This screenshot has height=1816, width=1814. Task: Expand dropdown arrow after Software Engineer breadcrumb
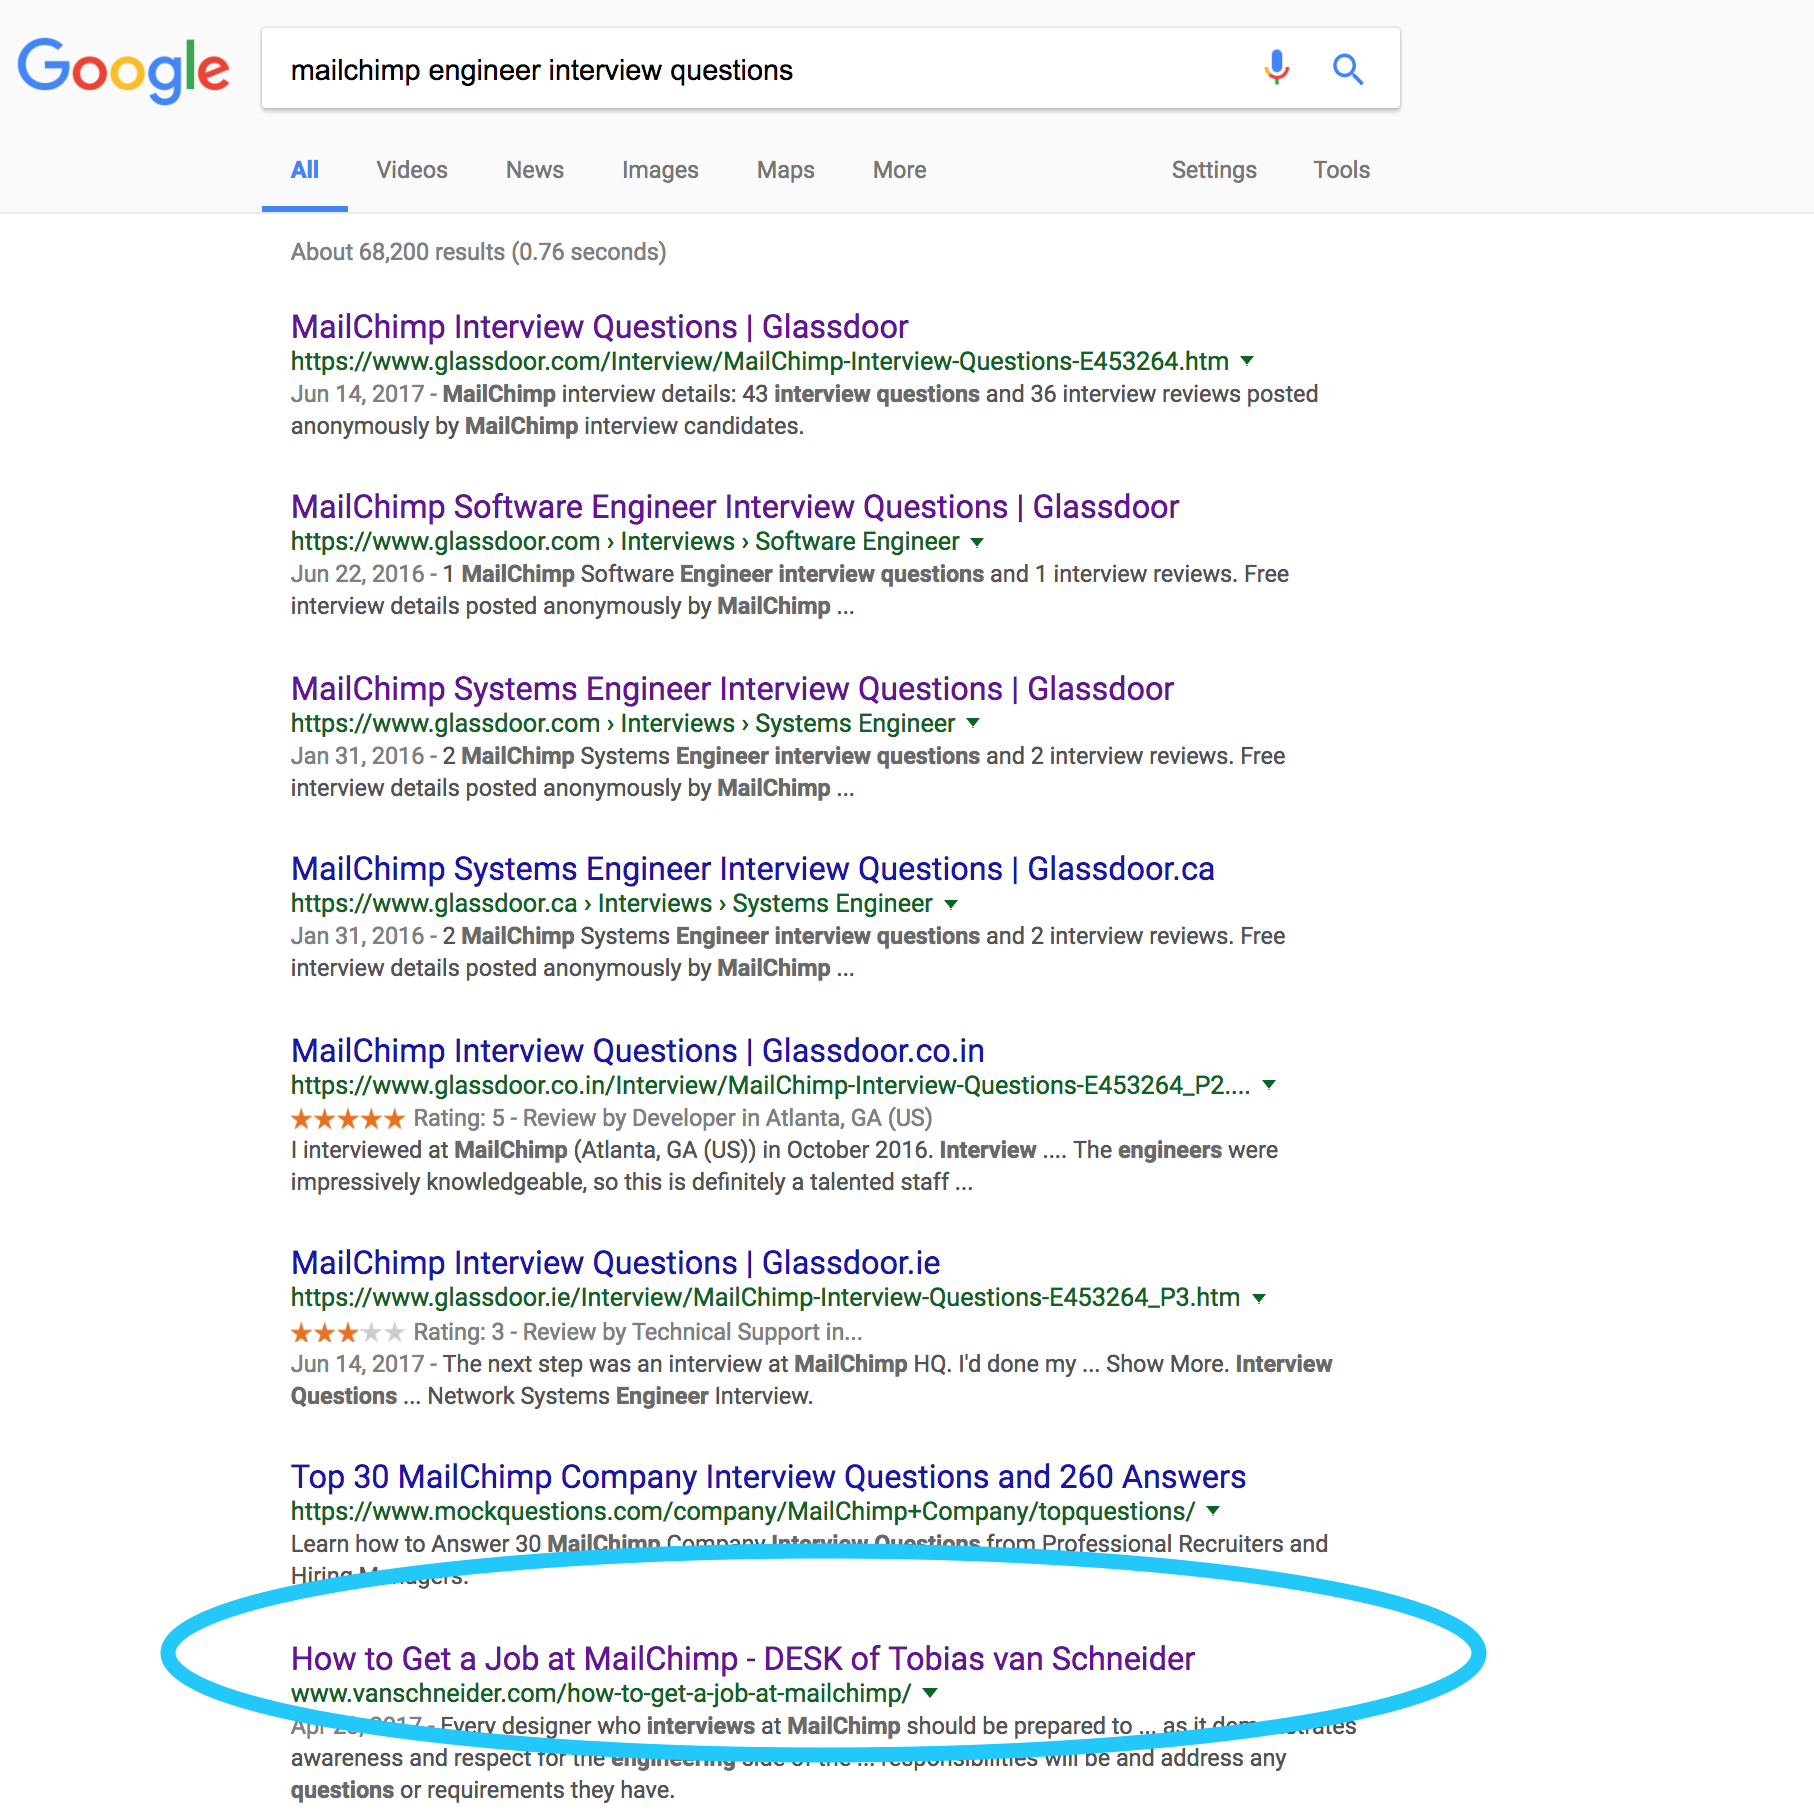tap(977, 542)
